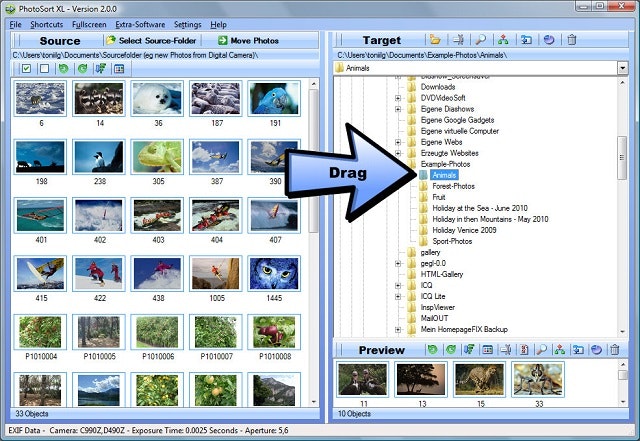Select source thumbnail 191 (blue parrot)
Screen dimensions: 640x441
[274, 98]
